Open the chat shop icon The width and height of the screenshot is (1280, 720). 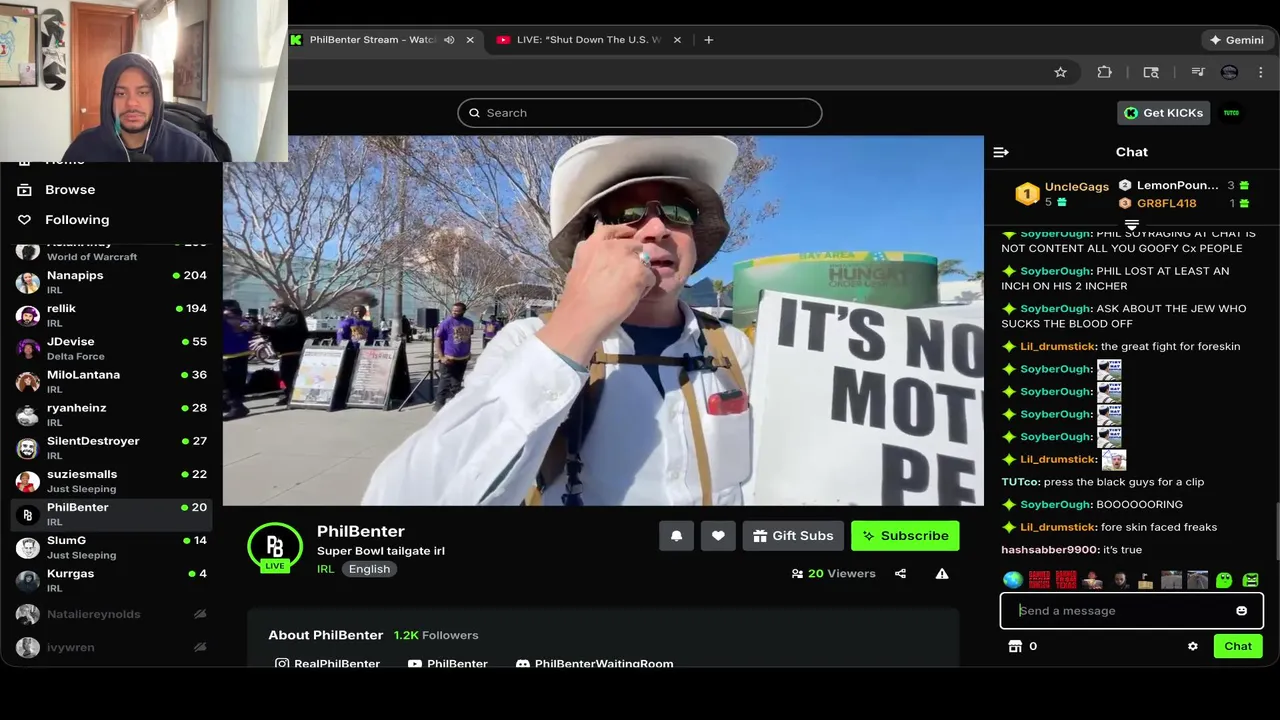click(x=1015, y=647)
